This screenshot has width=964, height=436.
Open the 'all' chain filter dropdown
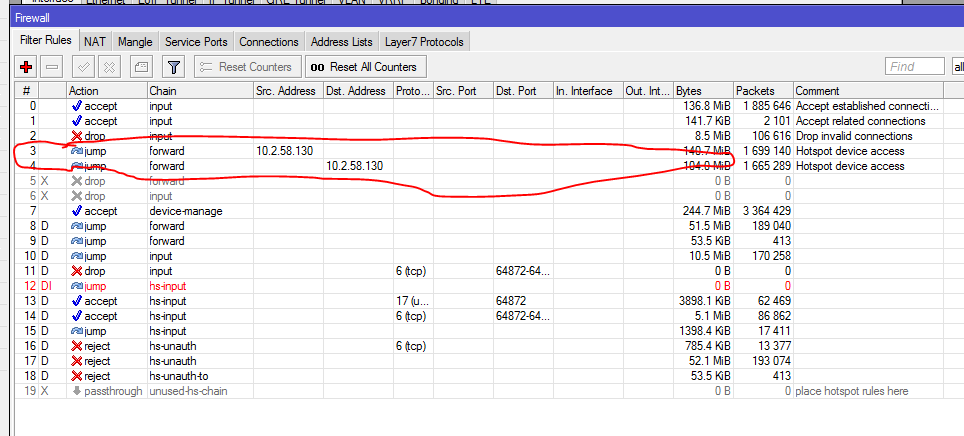(x=957, y=66)
